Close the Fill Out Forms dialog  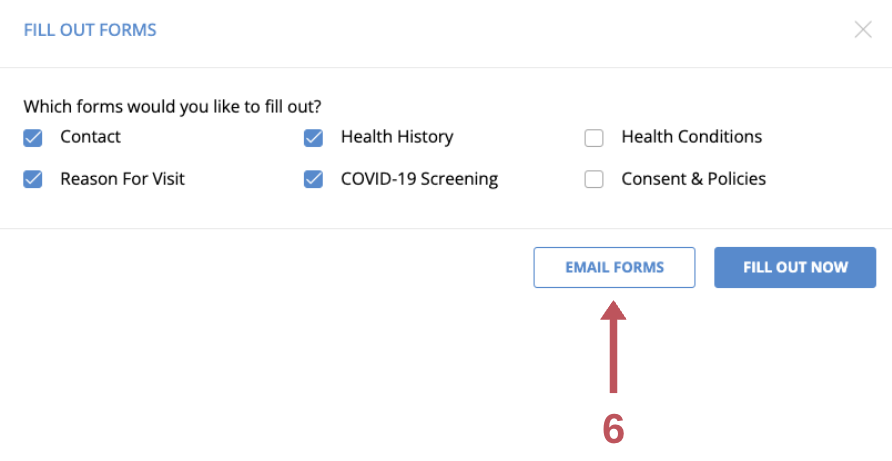coord(863,30)
